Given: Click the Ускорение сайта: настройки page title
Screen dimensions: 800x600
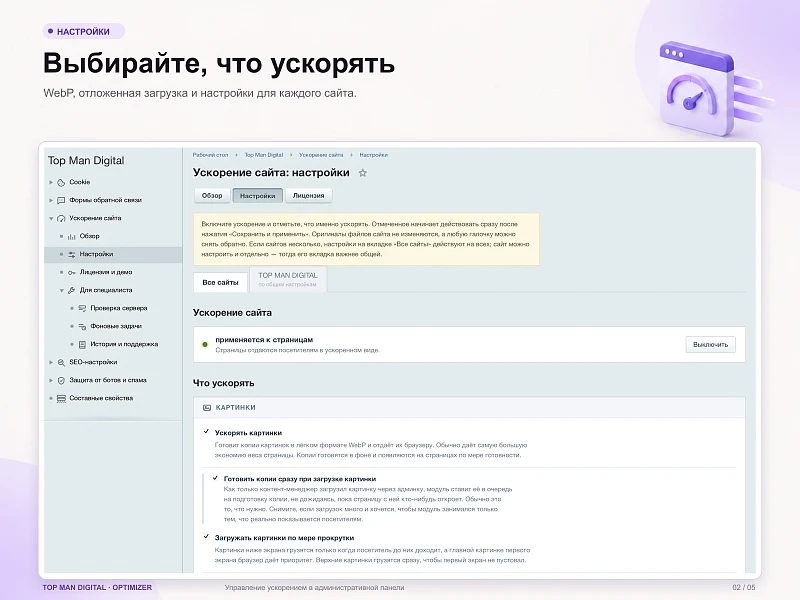Looking at the screenshot, I should [x=271, y=173].
